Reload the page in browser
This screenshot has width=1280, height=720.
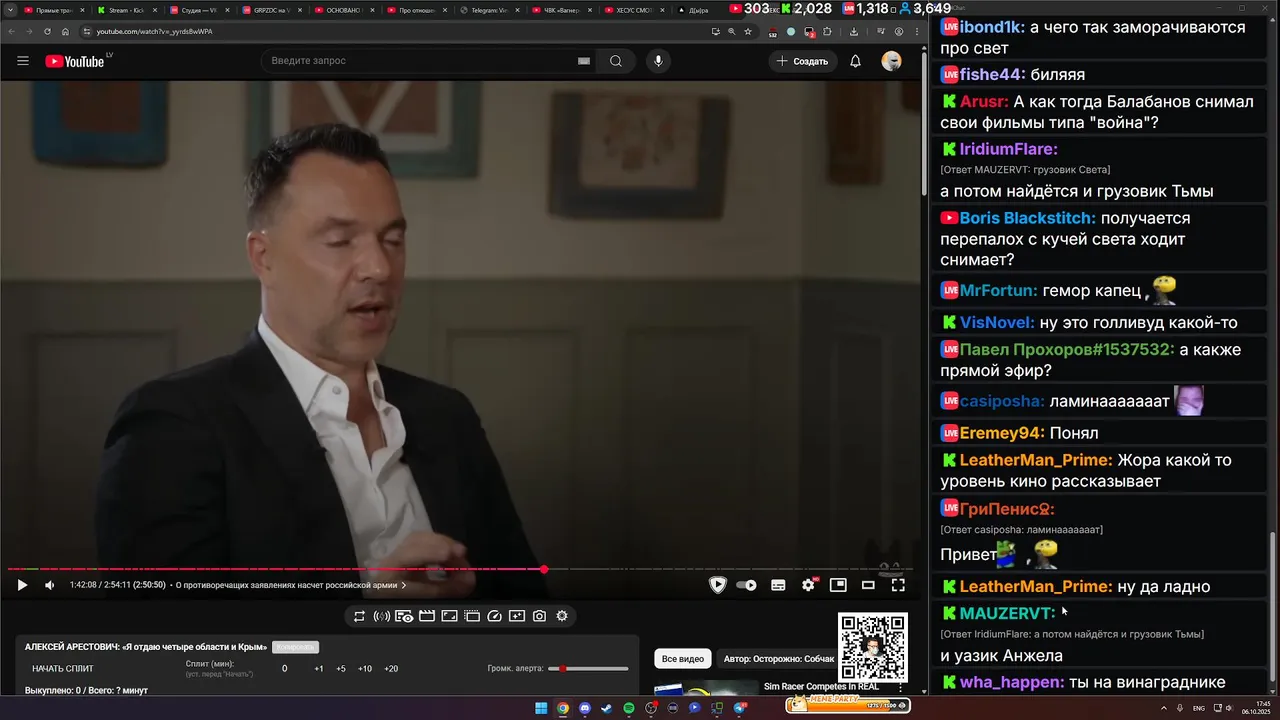click(47, 31)
